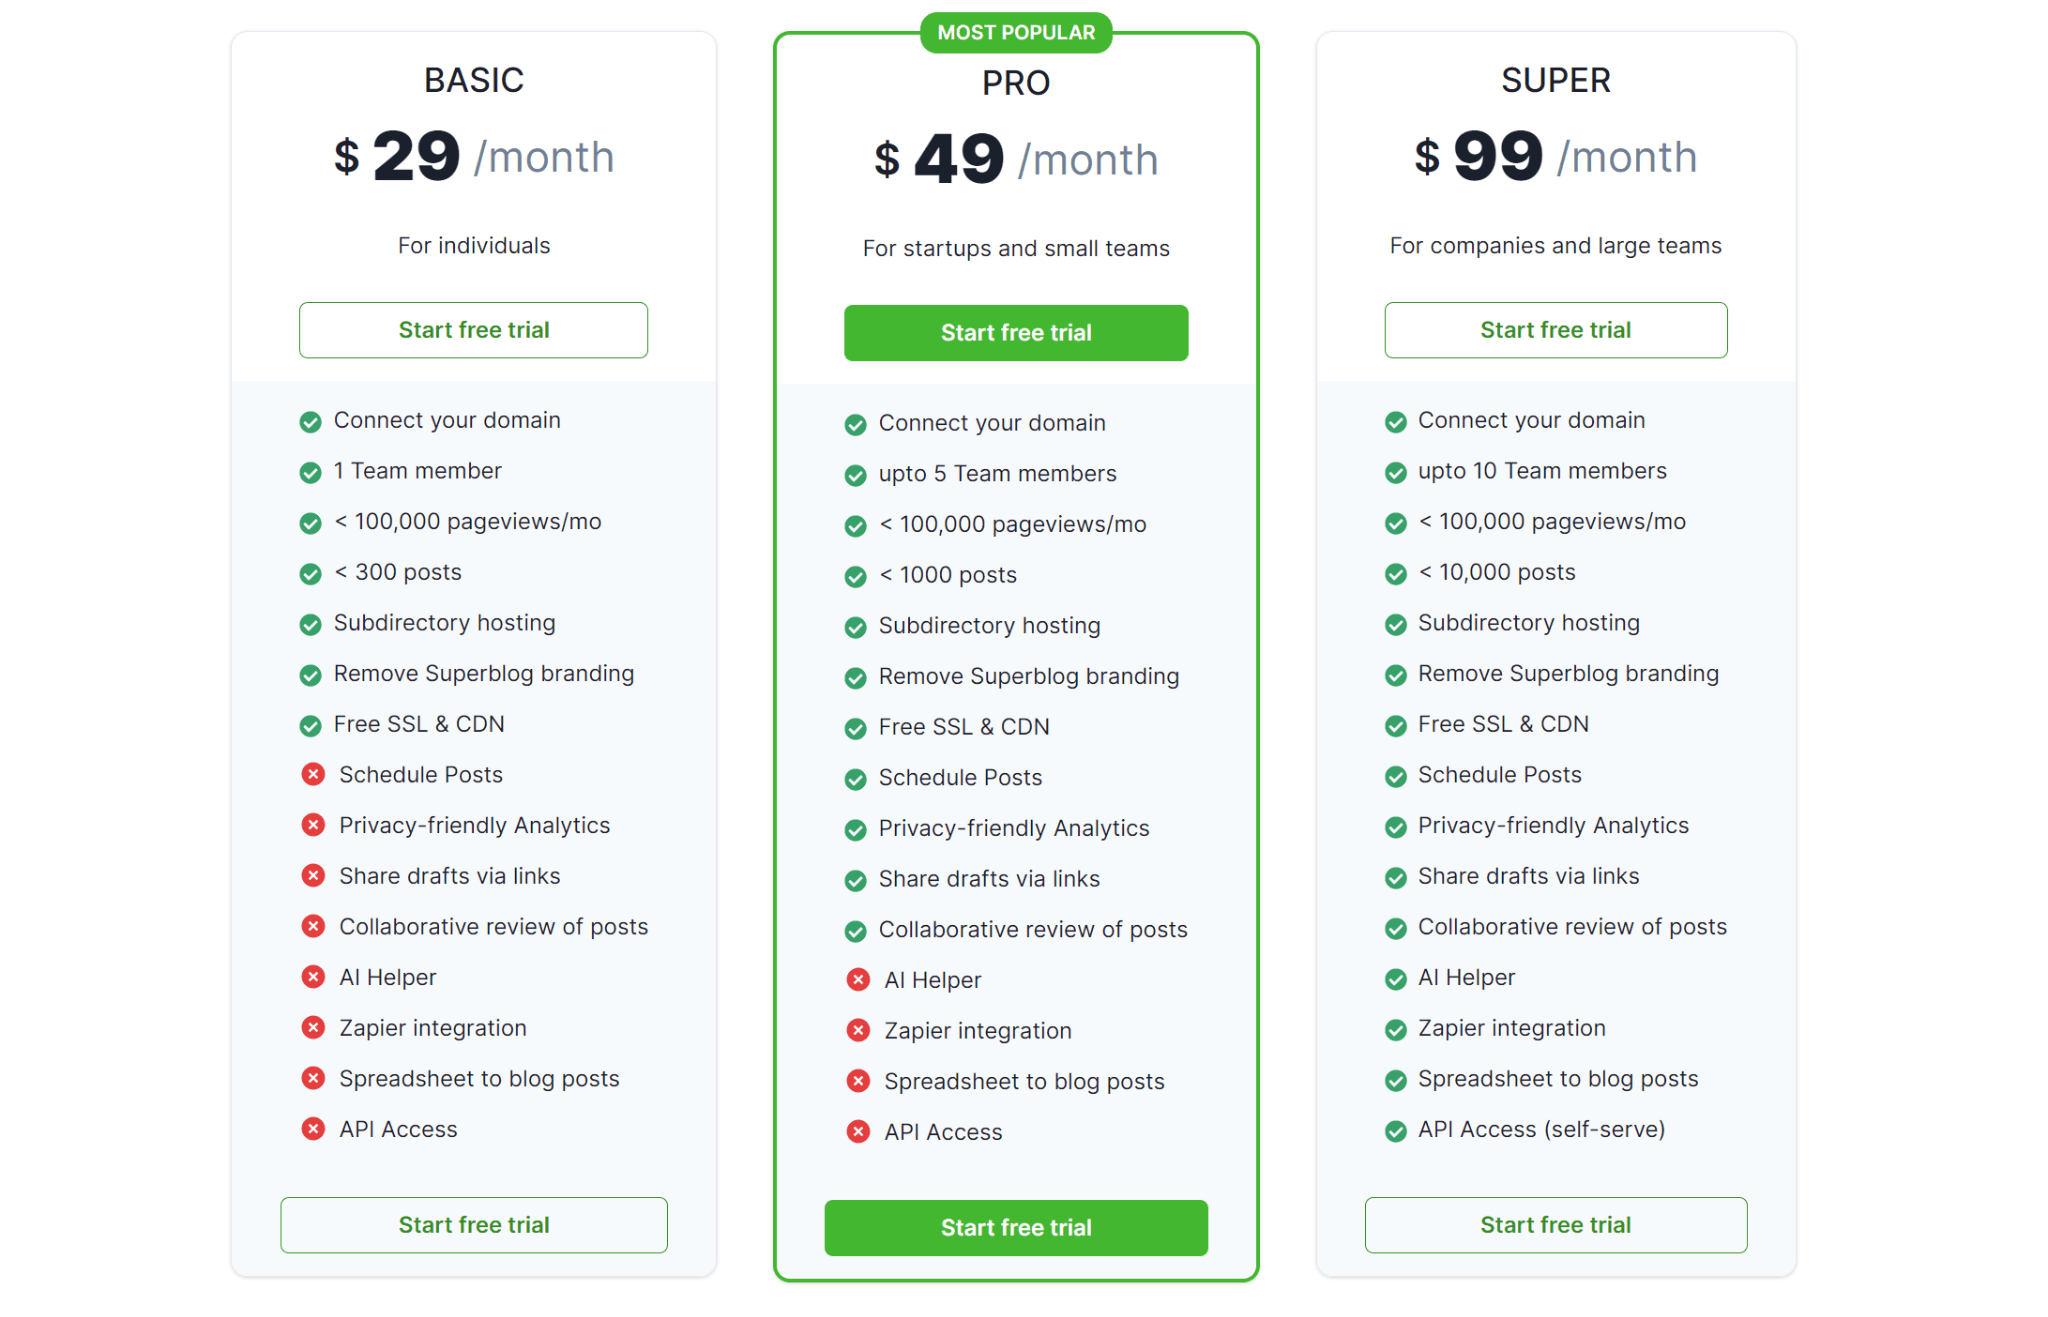Click green check next to Basic Connect your domain
The width and height of the screenshot is (2048, 1317).
tap(310, 422)
